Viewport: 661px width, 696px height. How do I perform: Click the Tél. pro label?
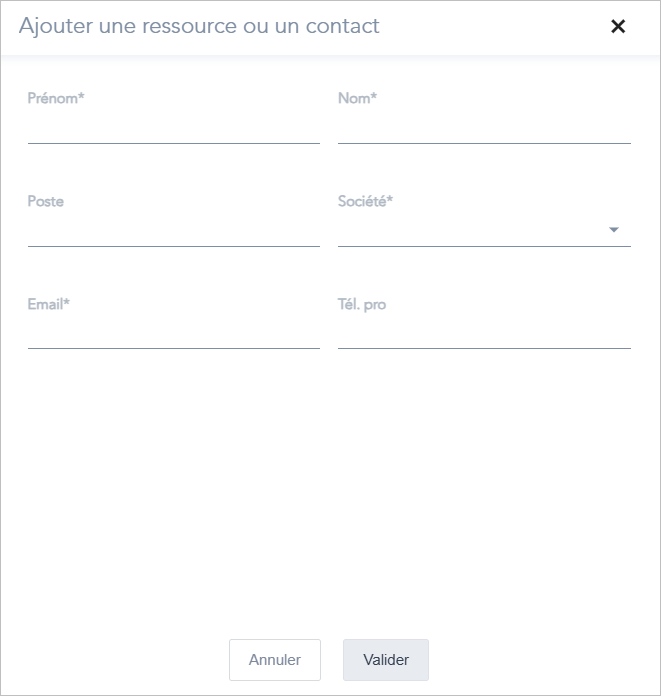[x=362, y=304]
